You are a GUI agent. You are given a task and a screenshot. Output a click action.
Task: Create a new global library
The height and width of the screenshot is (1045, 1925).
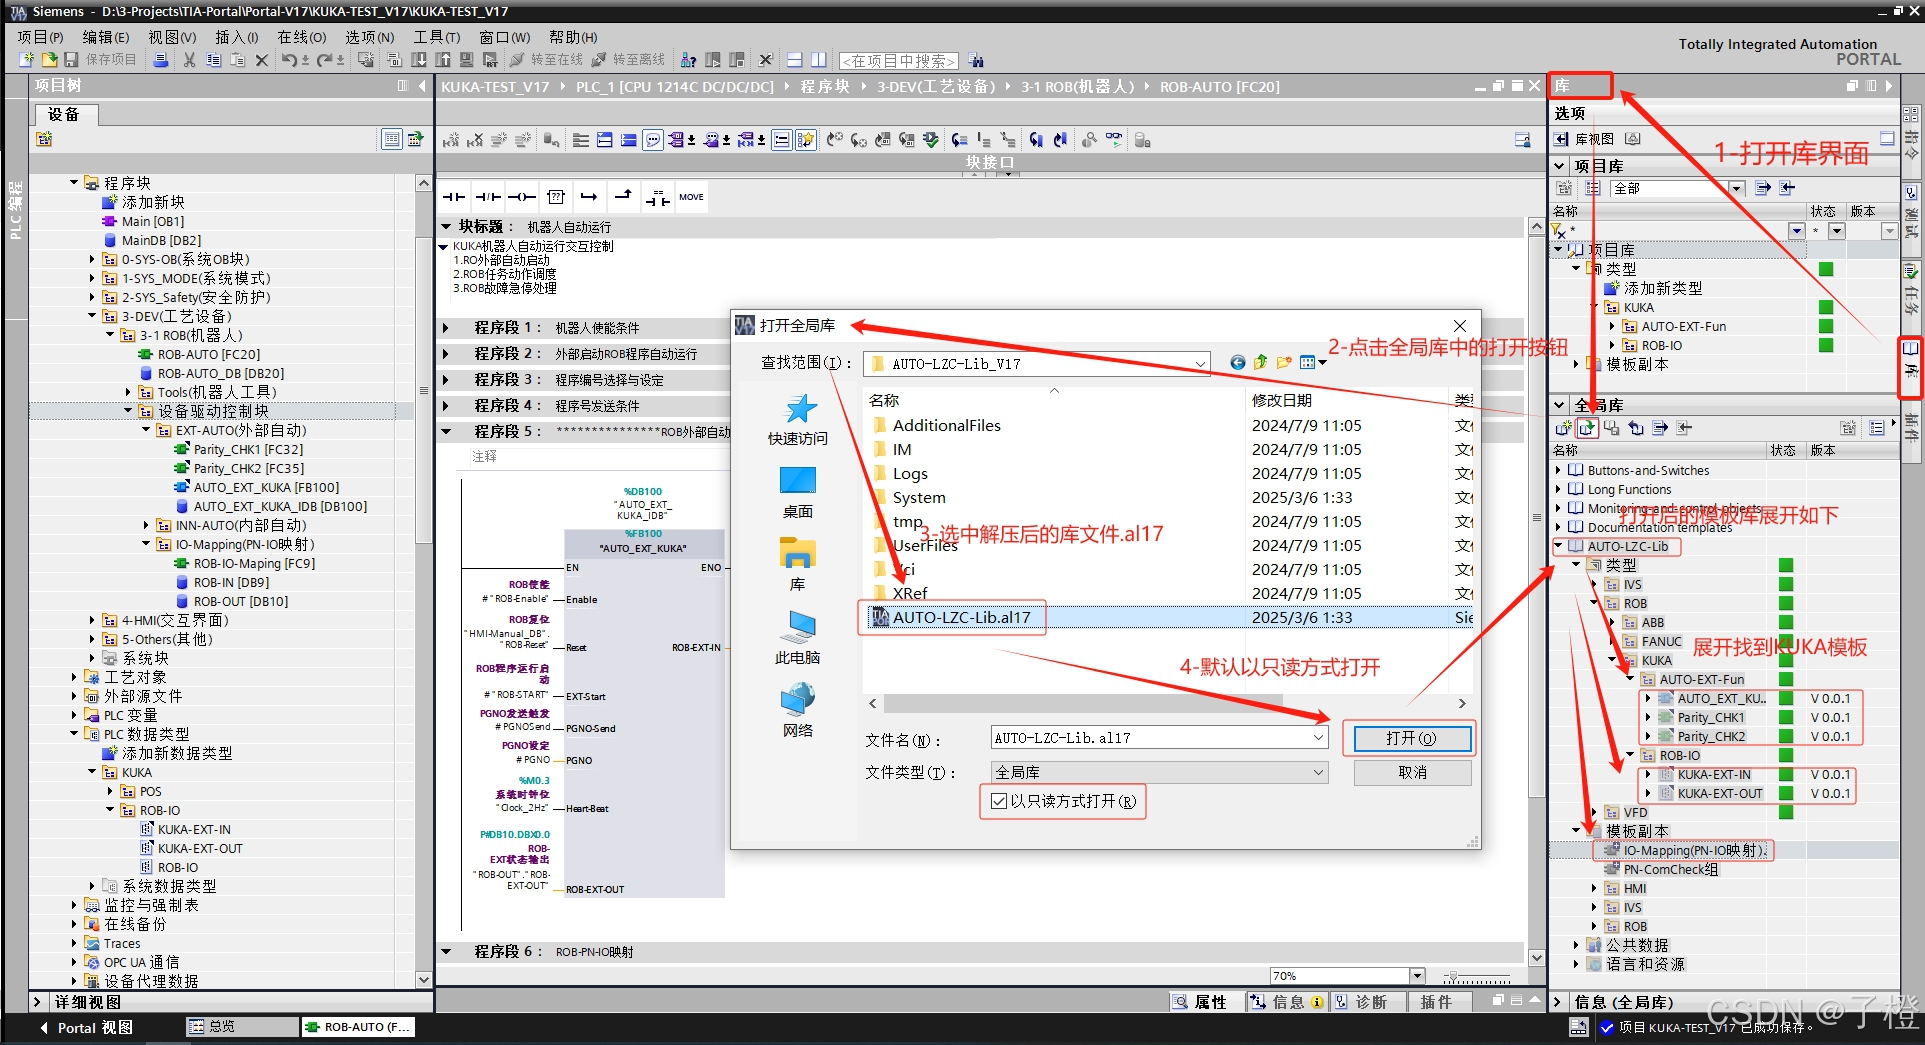tap(1564, 428)
